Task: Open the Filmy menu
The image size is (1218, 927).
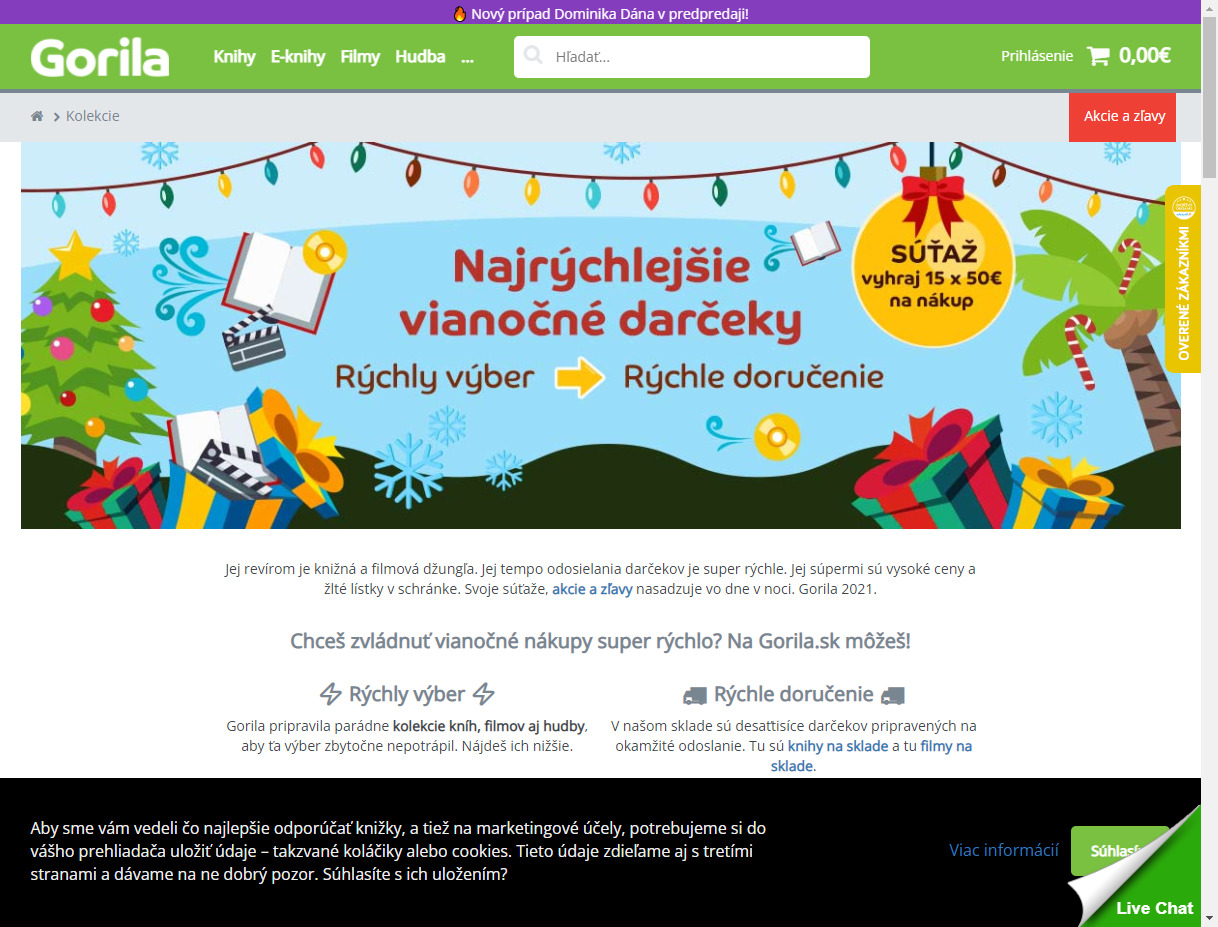Action: [360, 57]
